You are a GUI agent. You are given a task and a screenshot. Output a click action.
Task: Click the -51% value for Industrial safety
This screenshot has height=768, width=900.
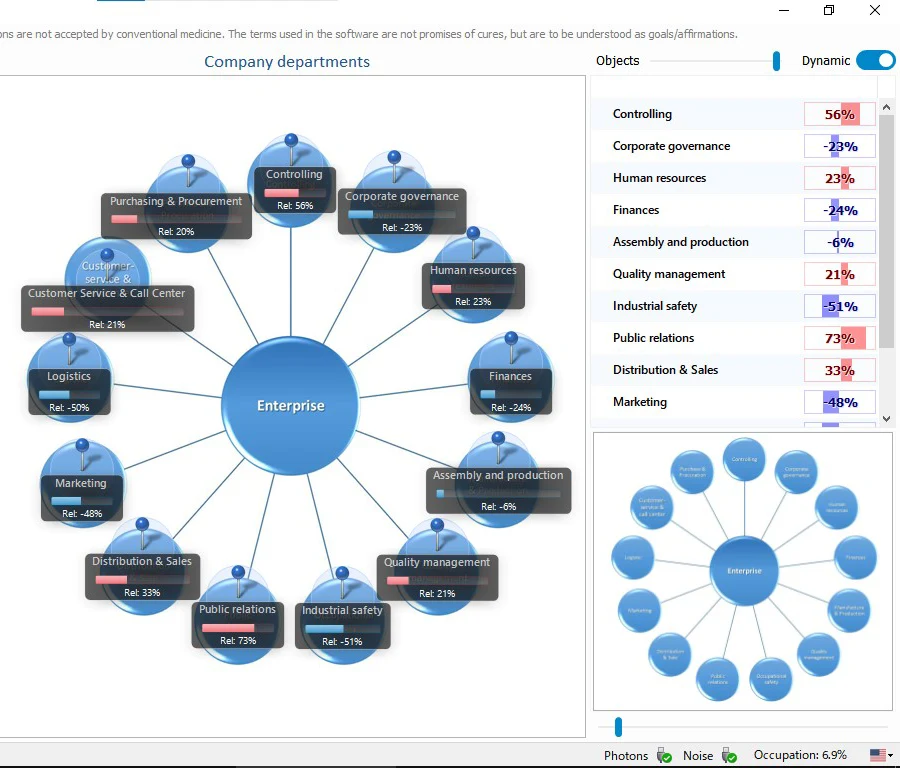840,306
